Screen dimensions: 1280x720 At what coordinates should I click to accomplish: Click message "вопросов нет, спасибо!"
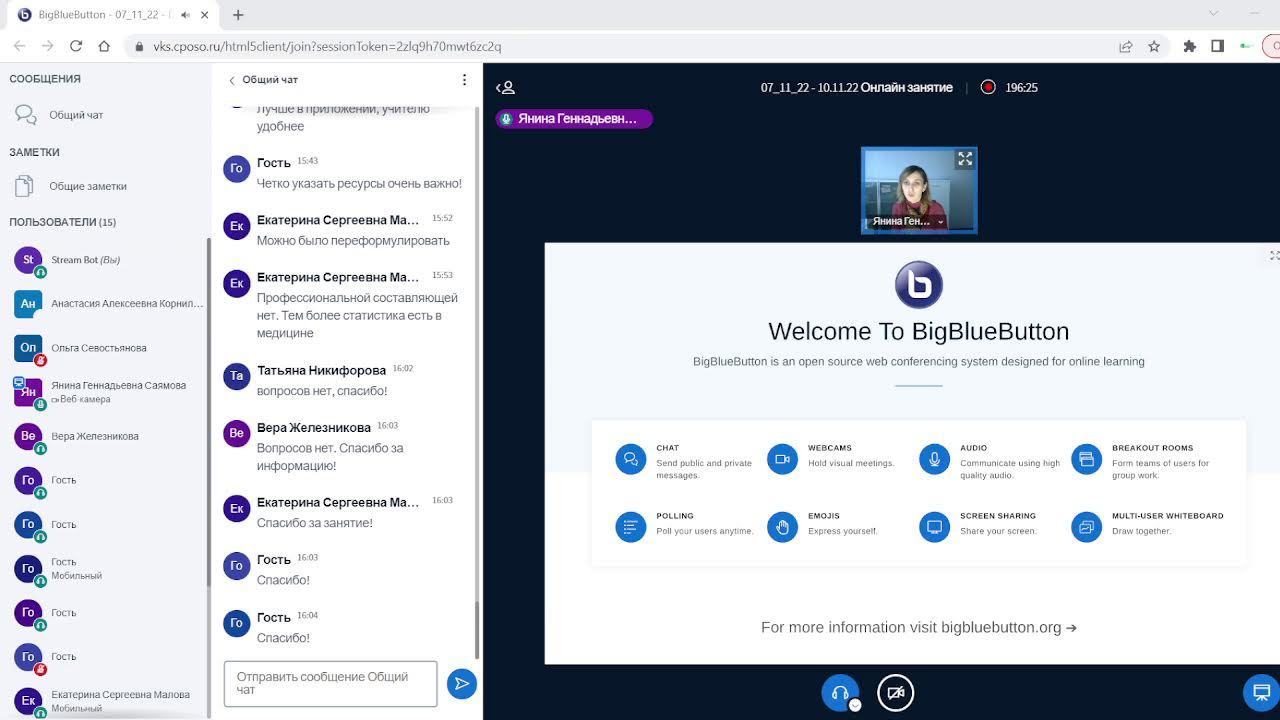pyautogui.click(x=322, y=391)
